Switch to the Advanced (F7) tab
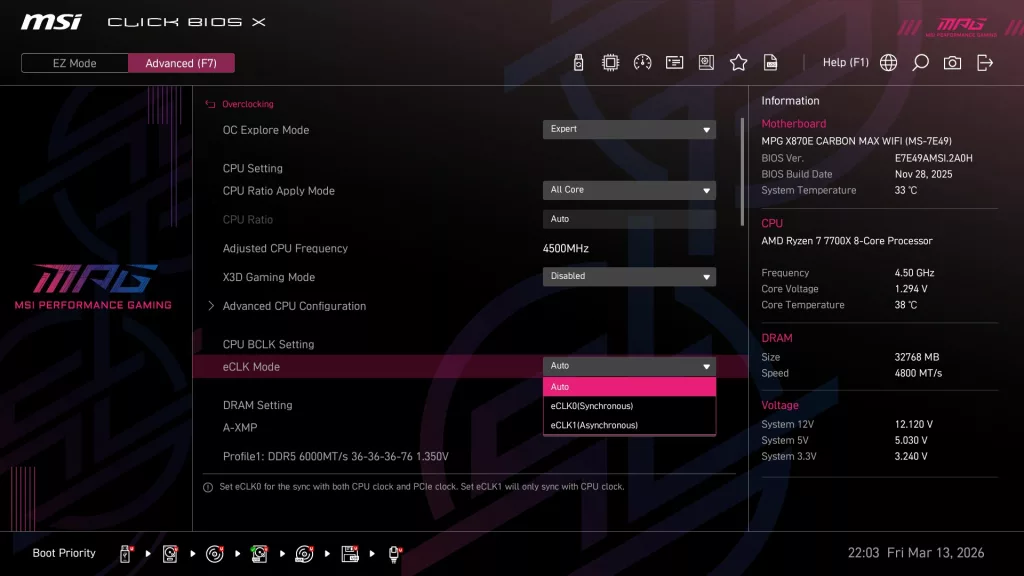Viewport: 1024px width, 576px height. pyautogui.click(x=181, y=62)
